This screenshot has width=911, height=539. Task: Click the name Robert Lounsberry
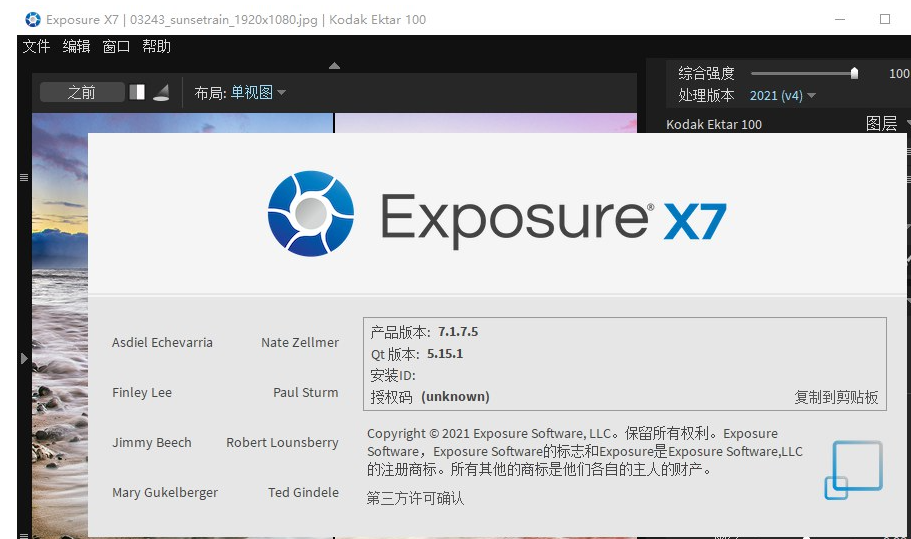282,443
